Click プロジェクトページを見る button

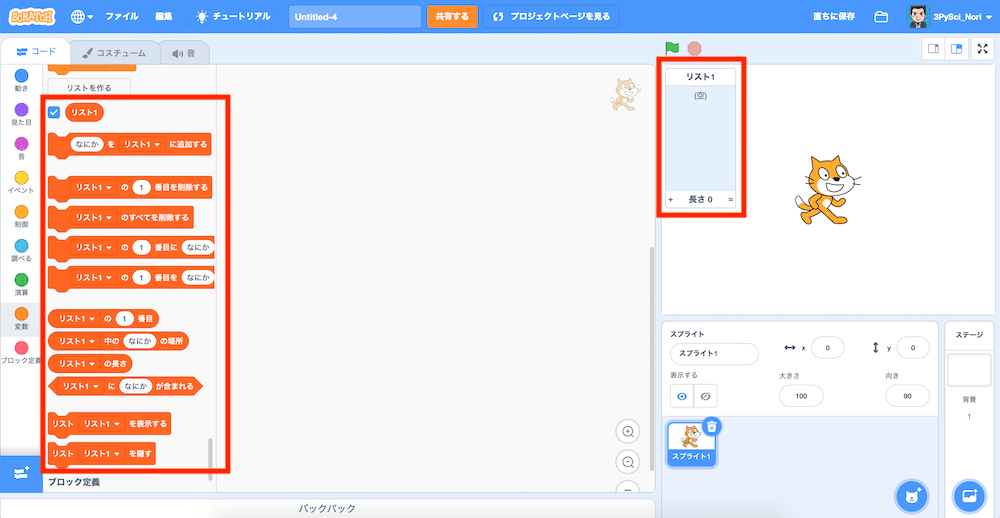tap(551, 17)
